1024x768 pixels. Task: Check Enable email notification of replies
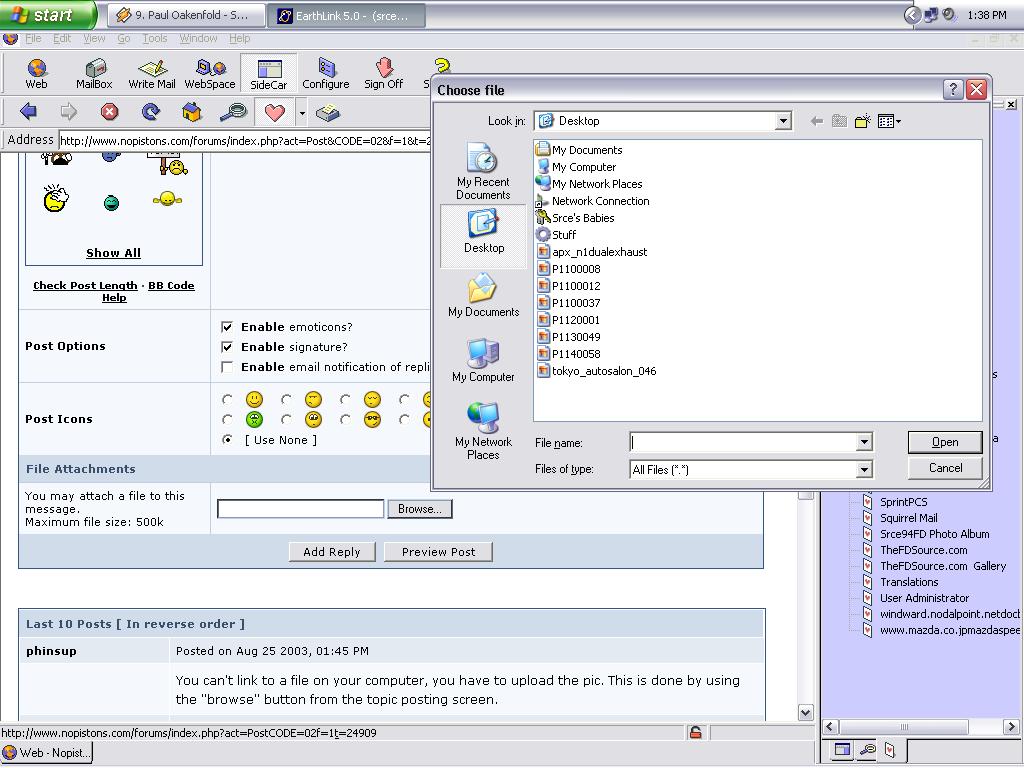pos(228,367)
